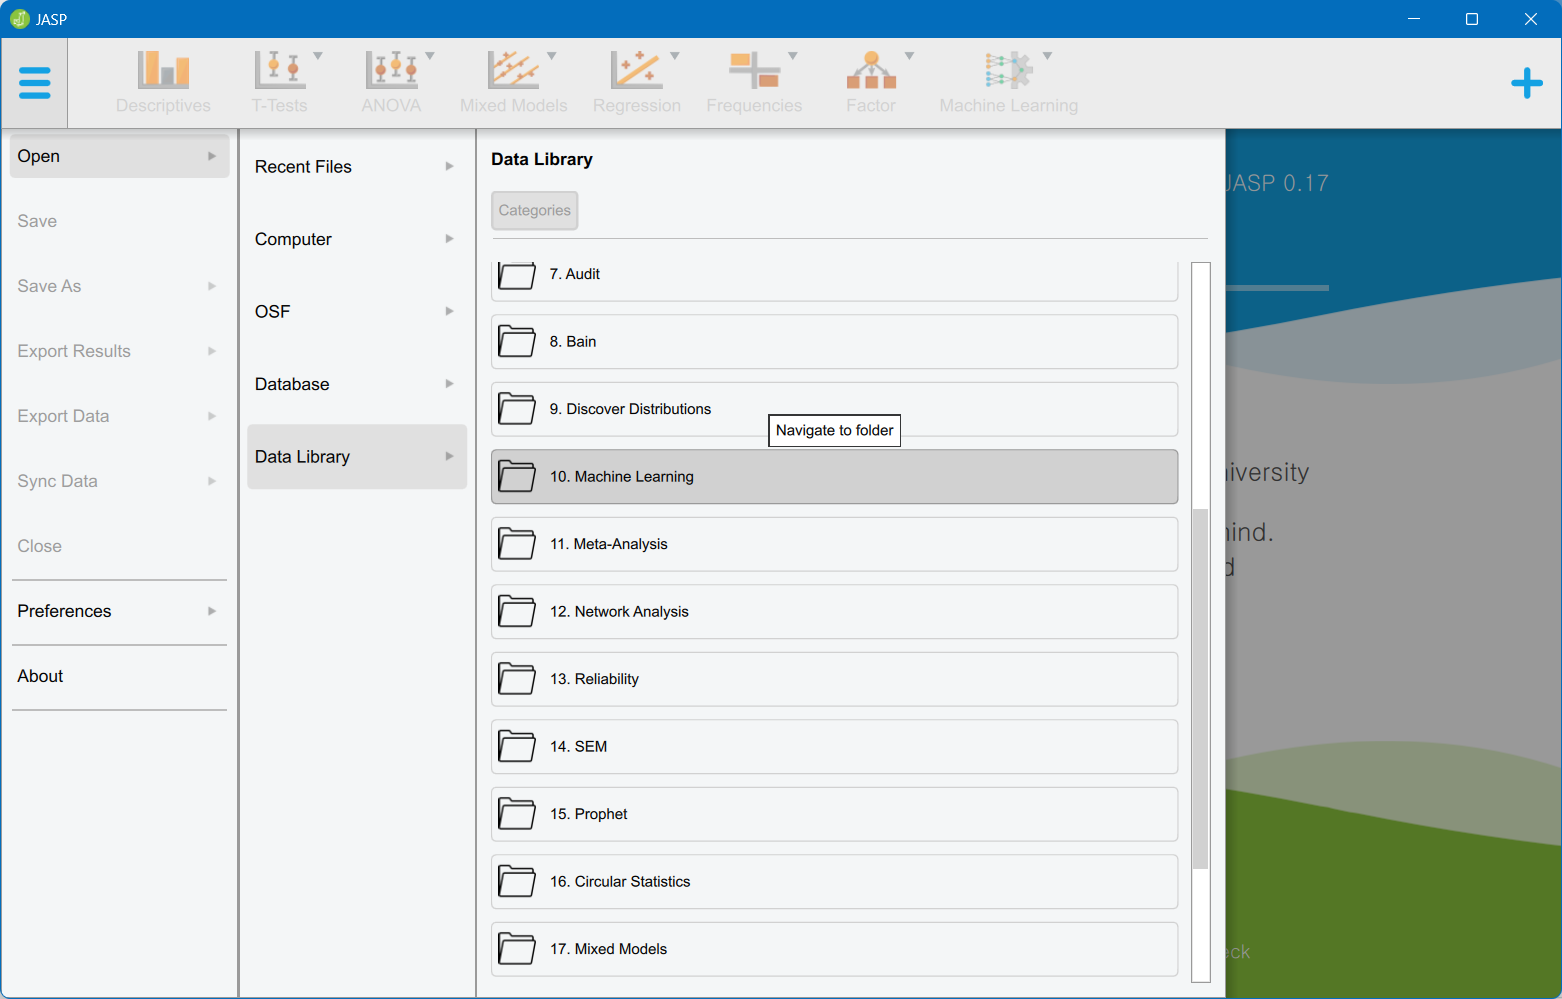Open the Frequencies module icon

(754, 70)
